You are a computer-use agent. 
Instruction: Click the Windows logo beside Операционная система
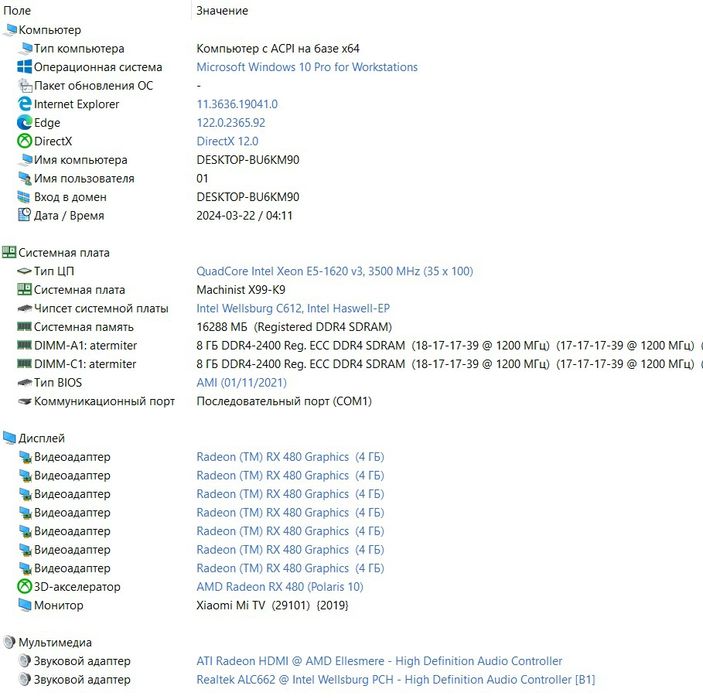tap(24, 67)
